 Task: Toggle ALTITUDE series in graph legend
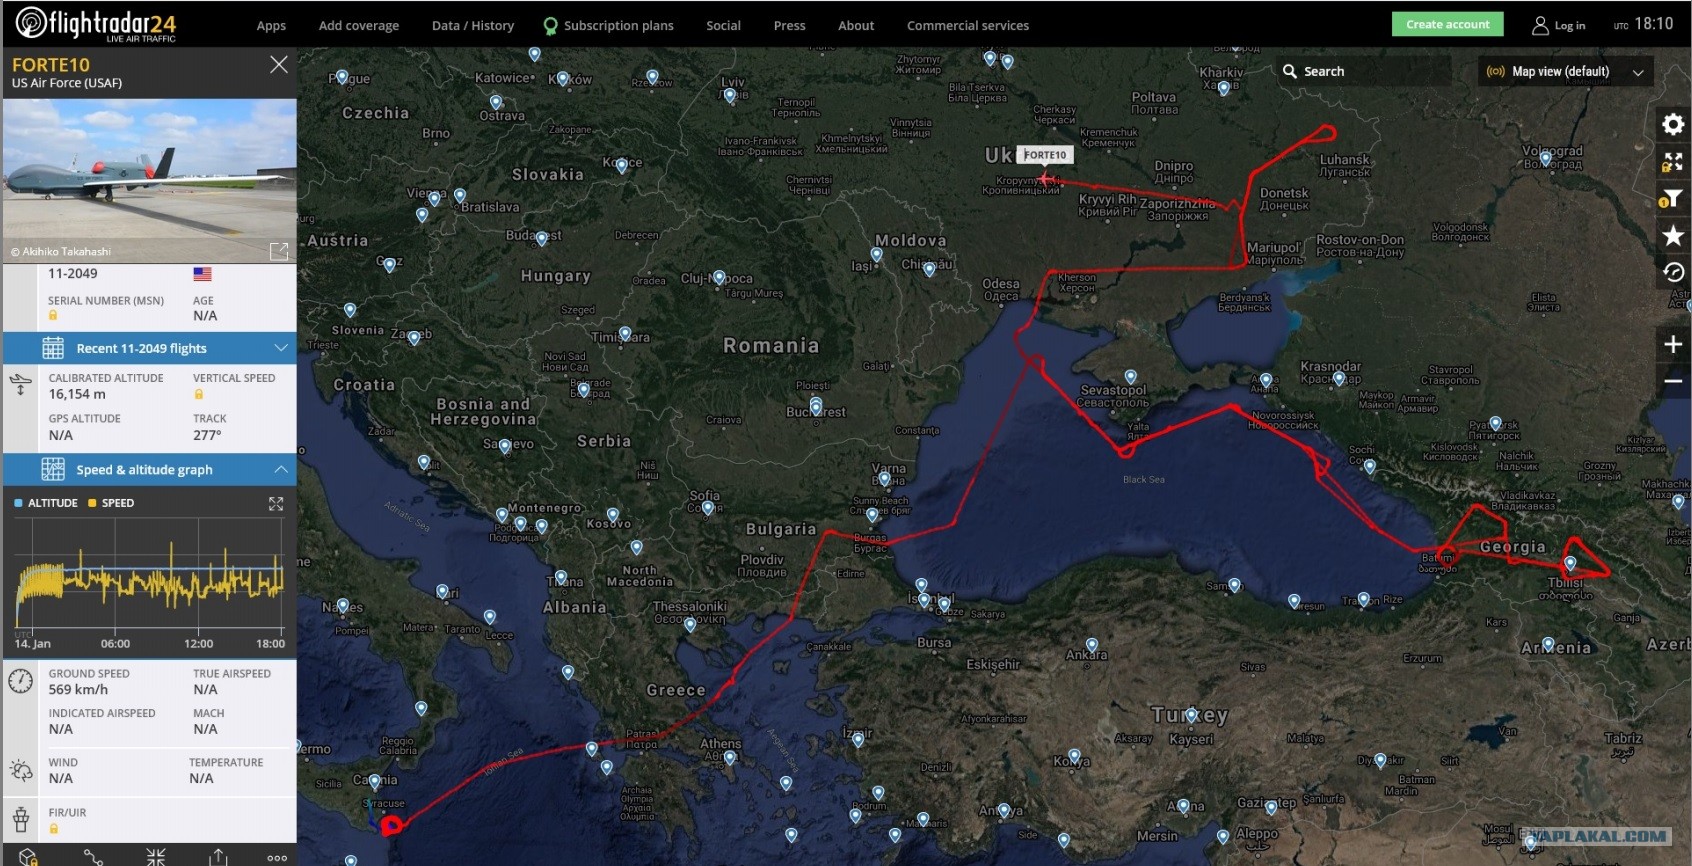click(46, 503)
